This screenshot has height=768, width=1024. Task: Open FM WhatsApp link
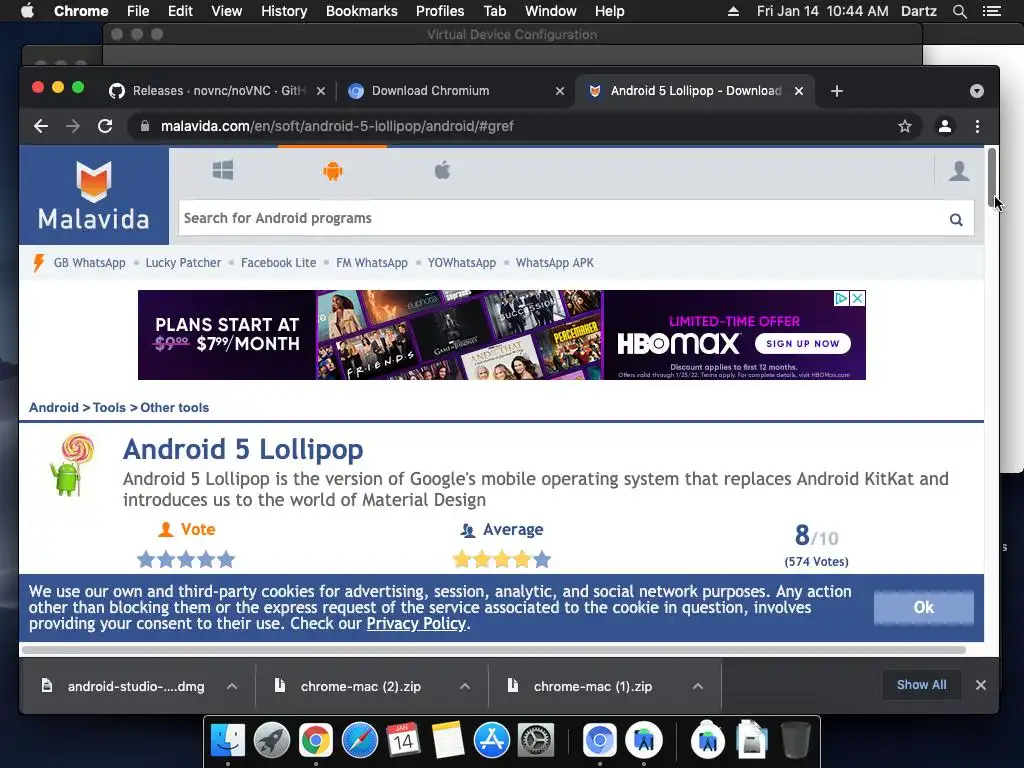(x=372, y=263)
